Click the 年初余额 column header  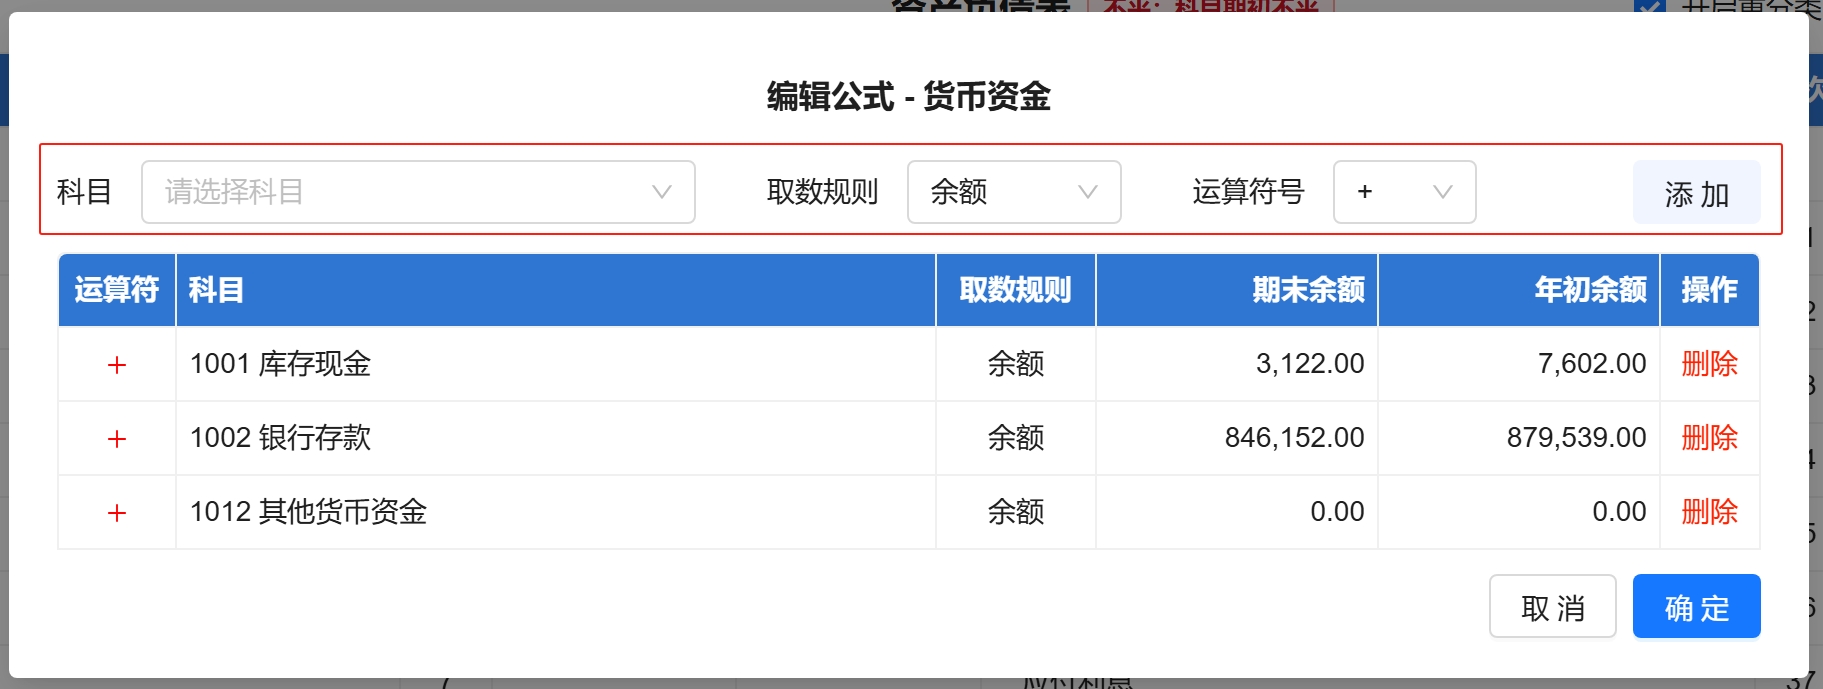point(1590,290)
